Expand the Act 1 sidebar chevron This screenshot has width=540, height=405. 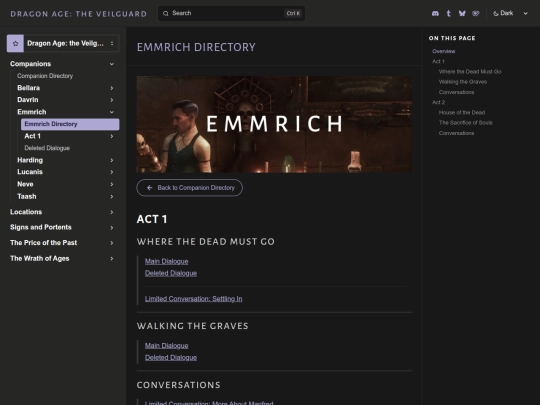click(x=112, y=136)
